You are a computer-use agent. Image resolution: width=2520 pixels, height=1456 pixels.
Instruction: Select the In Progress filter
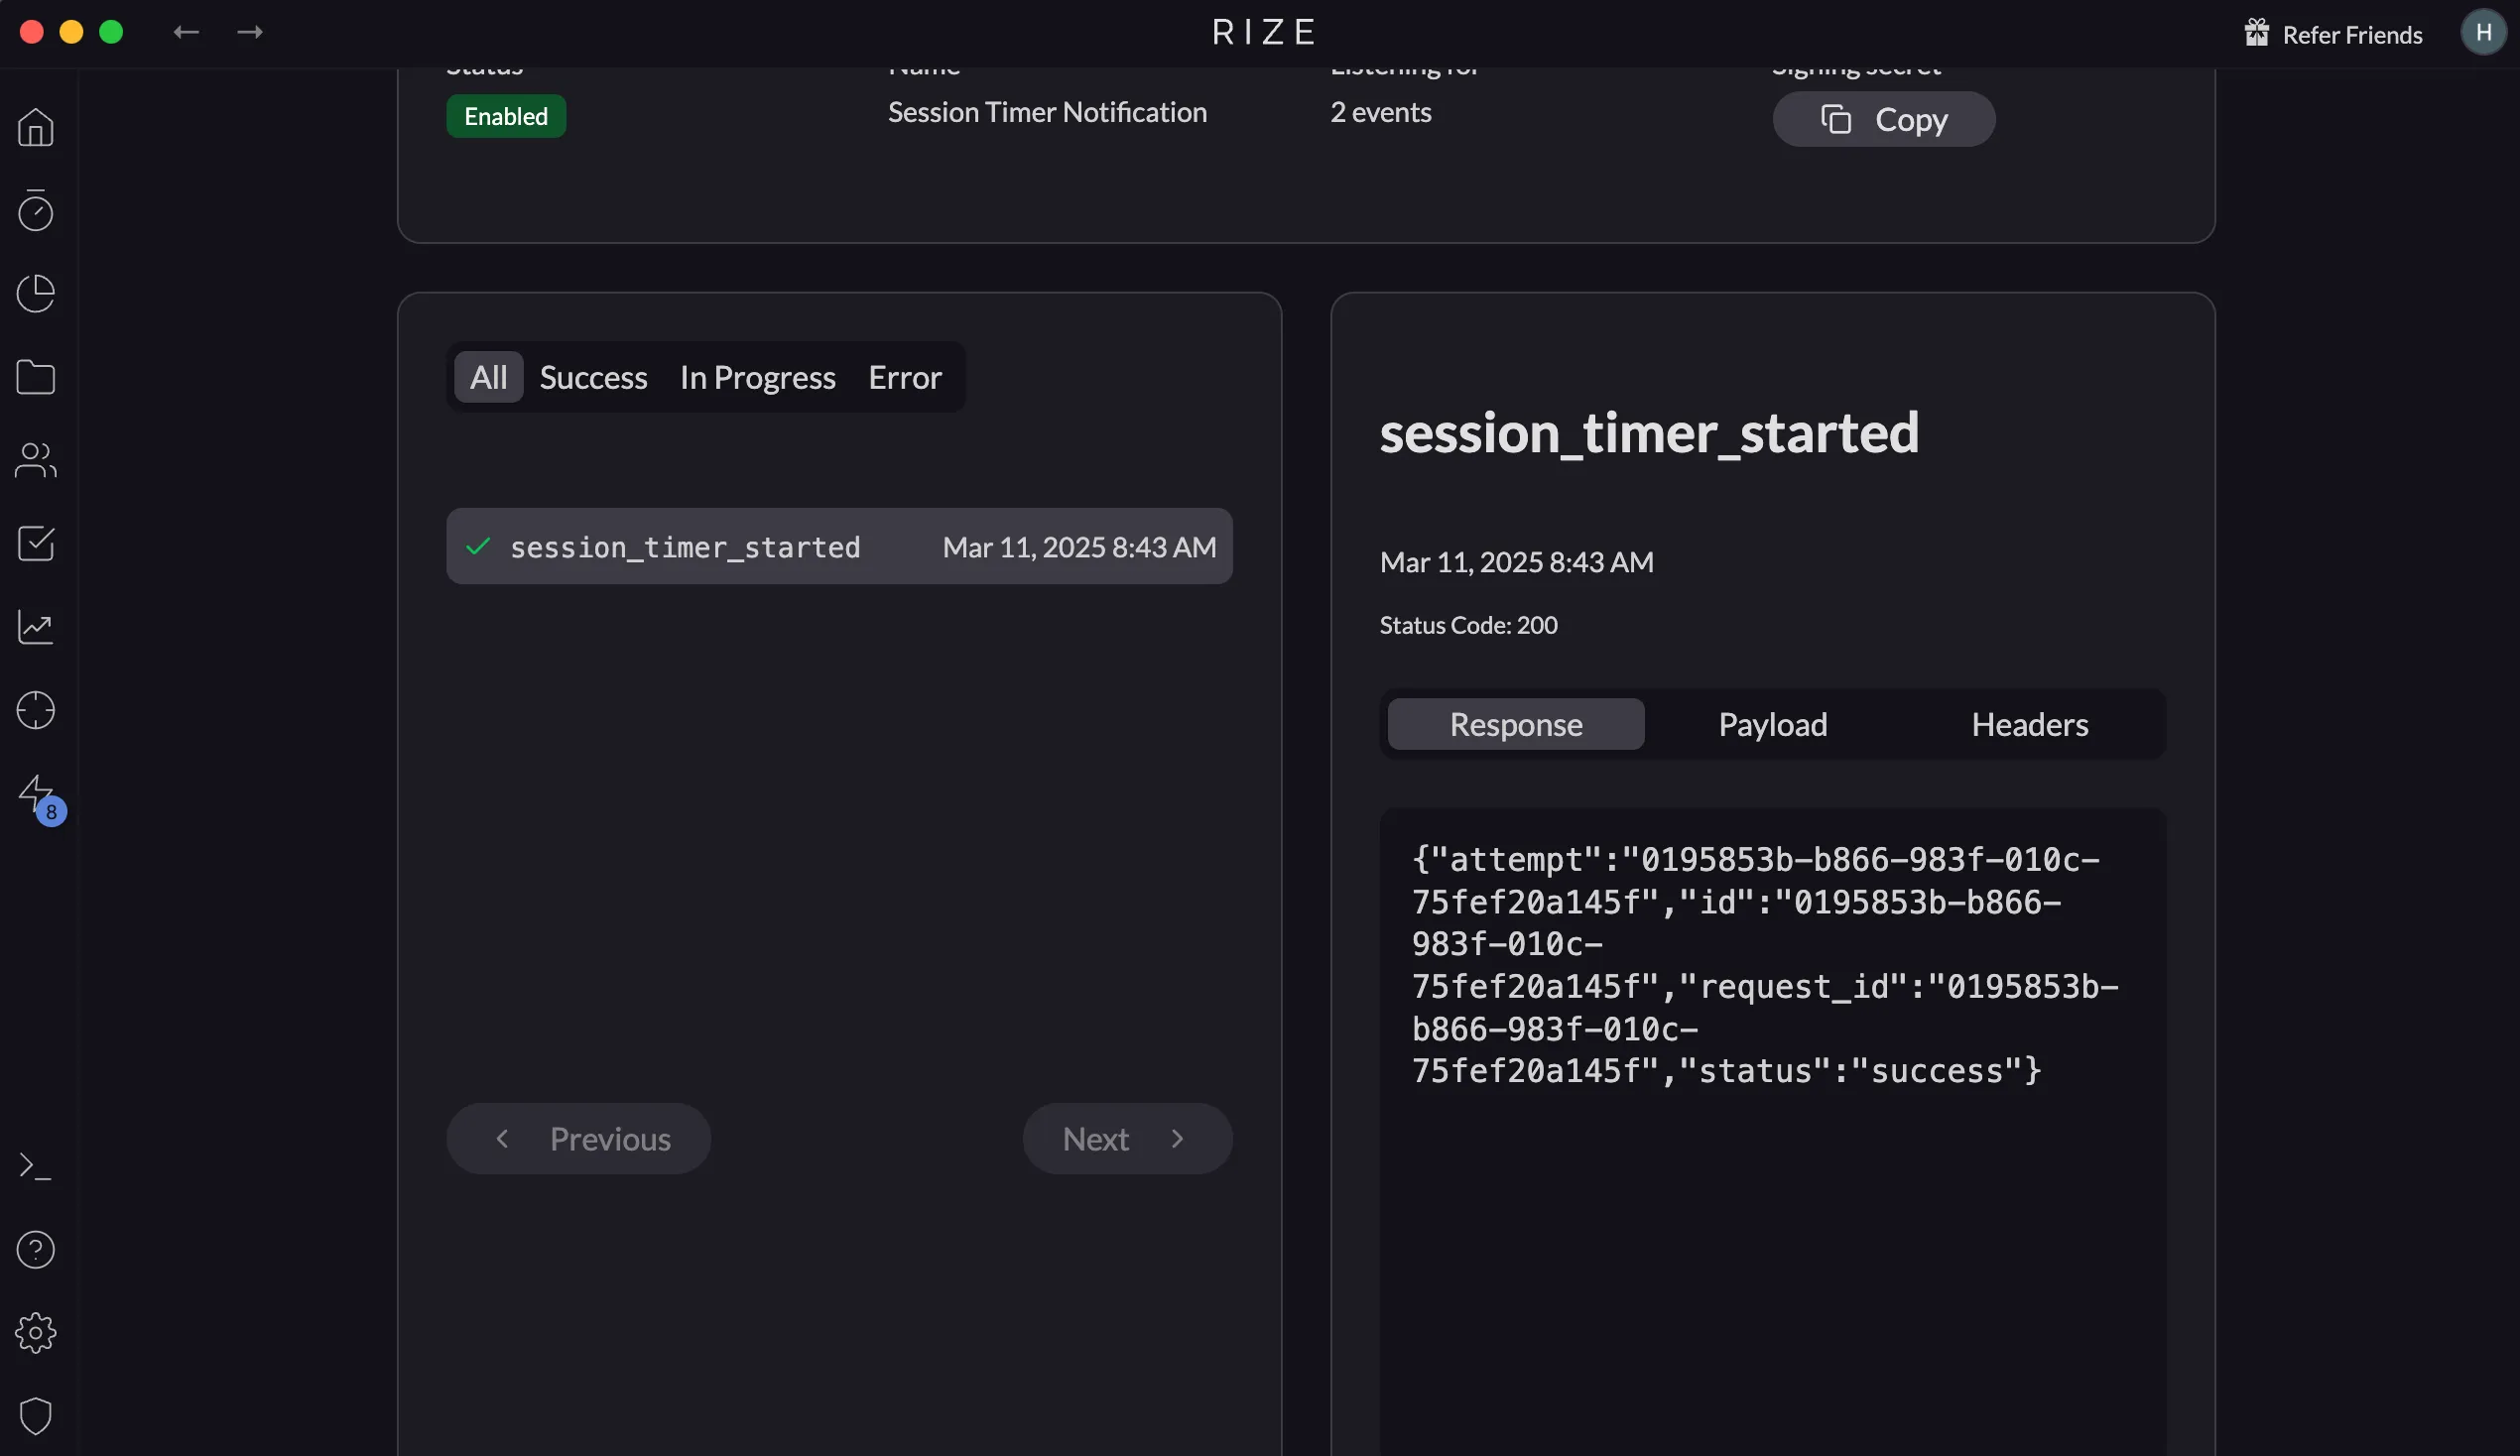(x=756, y=377)
